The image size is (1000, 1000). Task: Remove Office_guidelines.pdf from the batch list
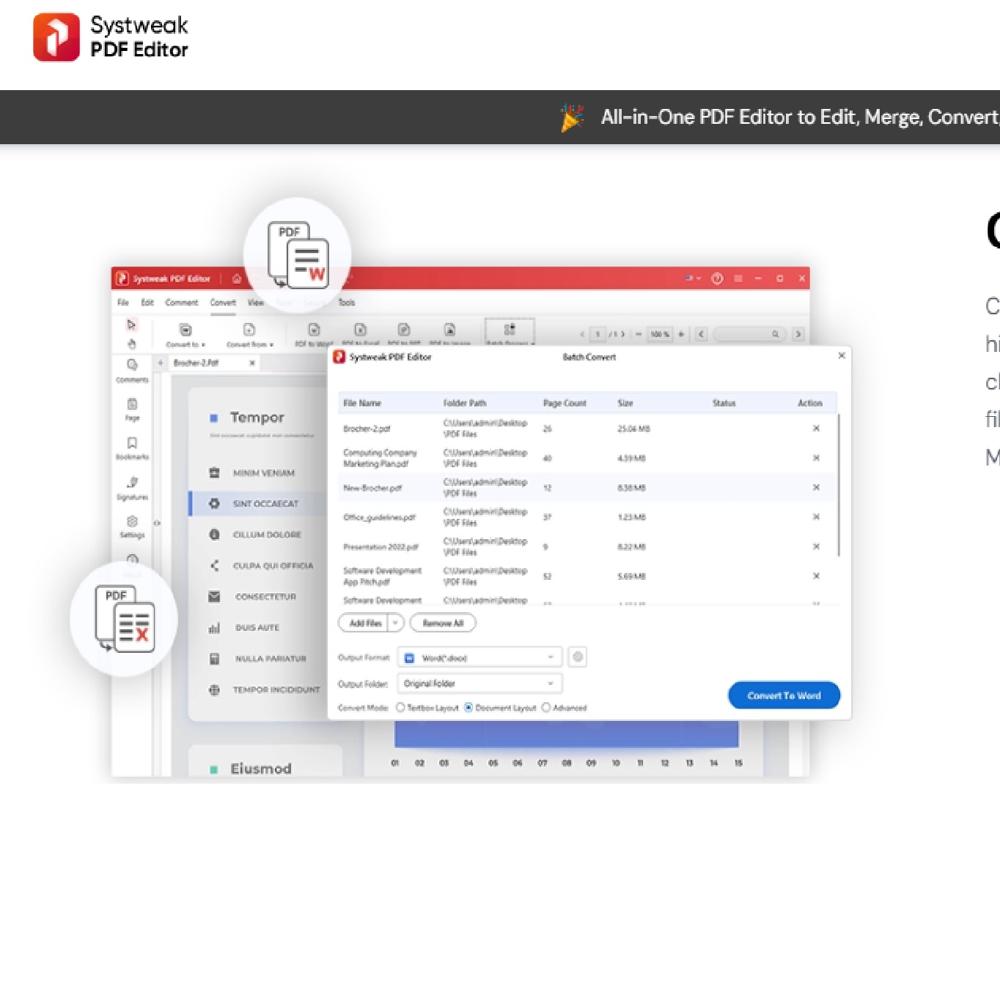(816, 517)
